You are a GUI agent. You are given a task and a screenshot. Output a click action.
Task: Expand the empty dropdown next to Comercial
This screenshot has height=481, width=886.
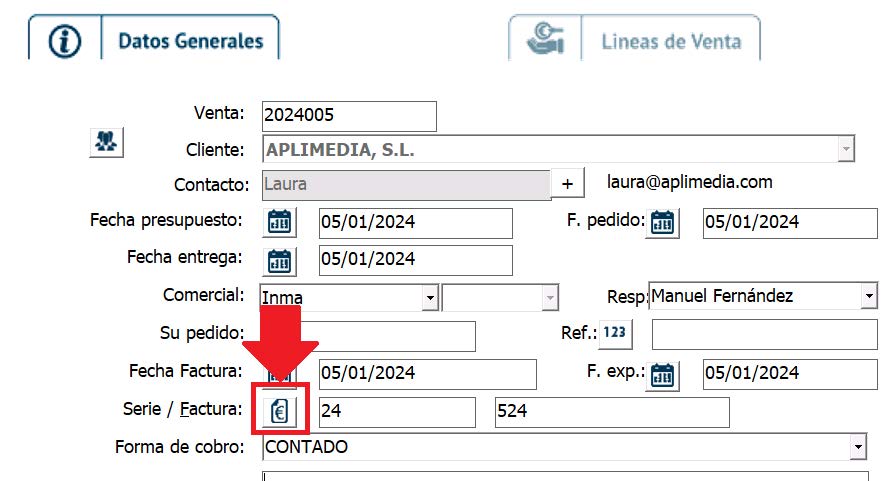coord(549,298)
